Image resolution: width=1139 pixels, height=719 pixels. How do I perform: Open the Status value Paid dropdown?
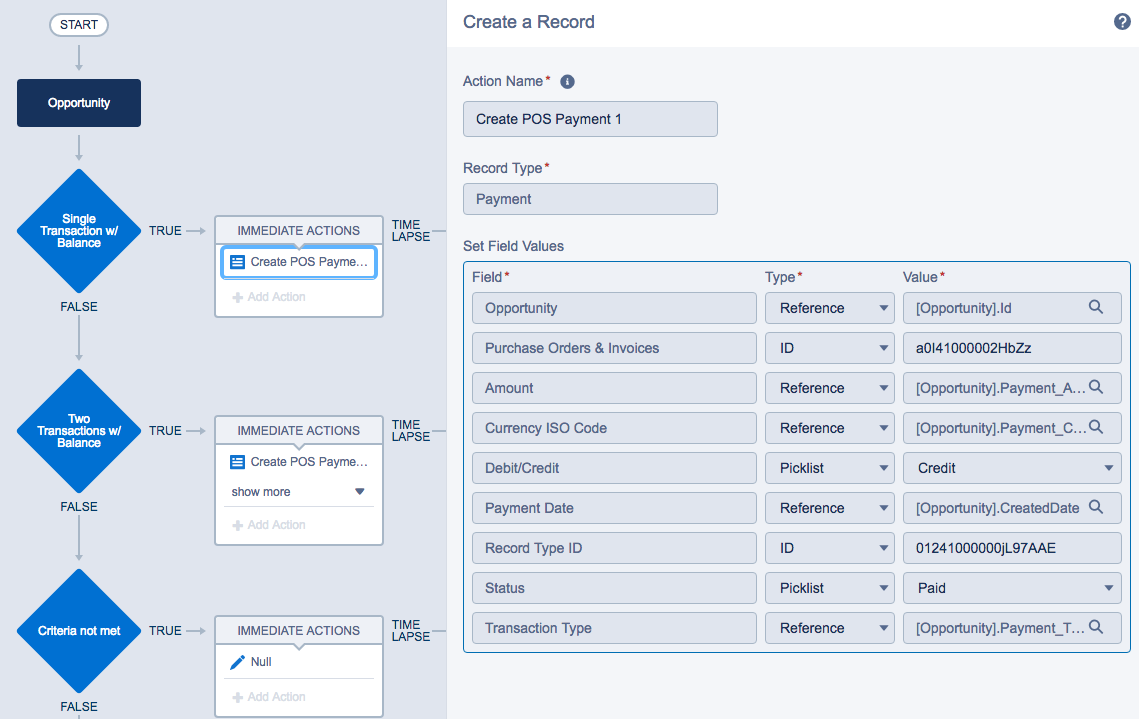(1011, 588)
